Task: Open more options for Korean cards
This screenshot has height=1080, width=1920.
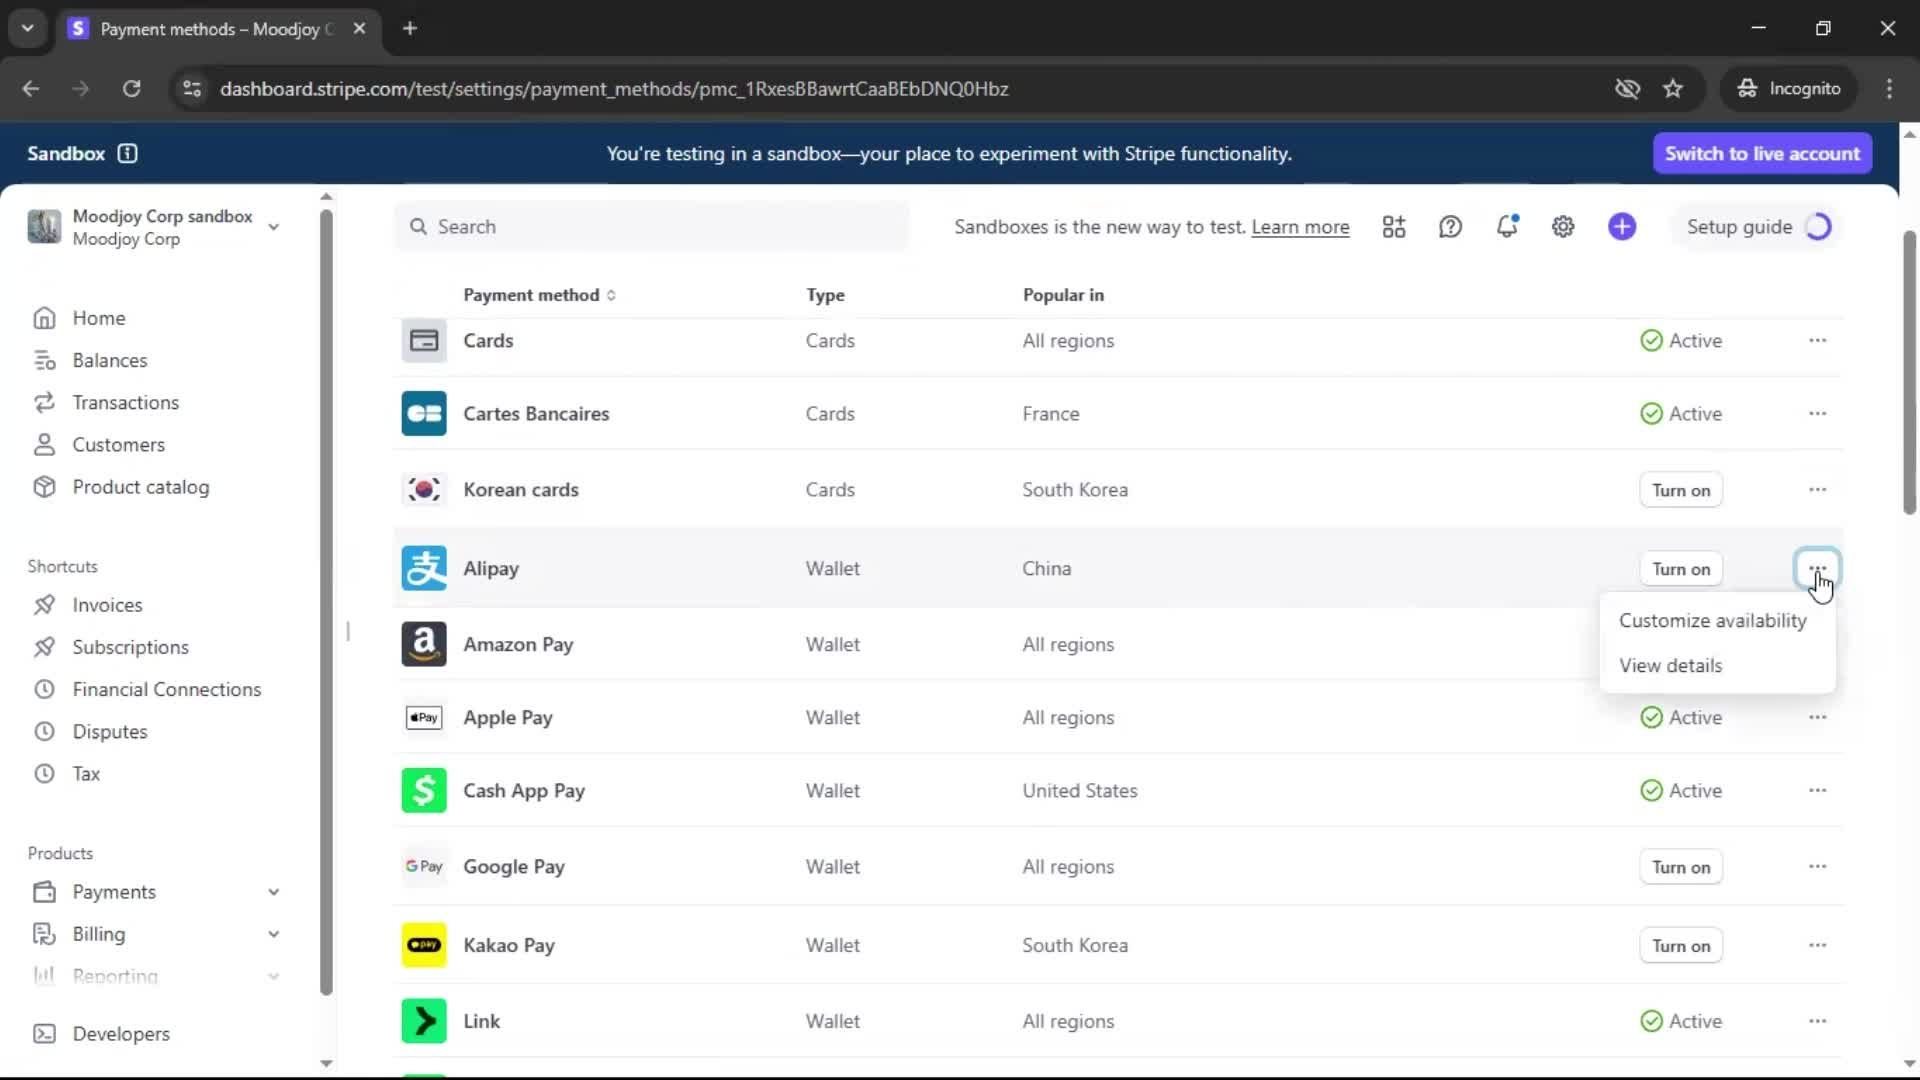Action: (x=1817, y=490)
